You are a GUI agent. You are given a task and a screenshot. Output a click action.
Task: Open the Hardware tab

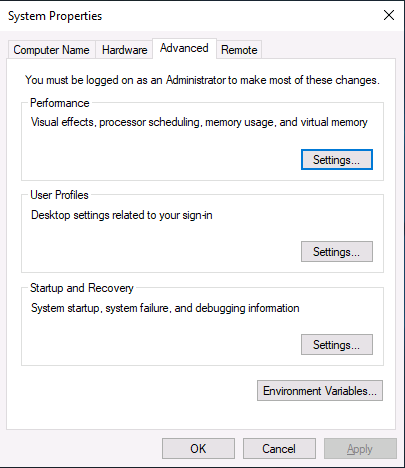124,50
